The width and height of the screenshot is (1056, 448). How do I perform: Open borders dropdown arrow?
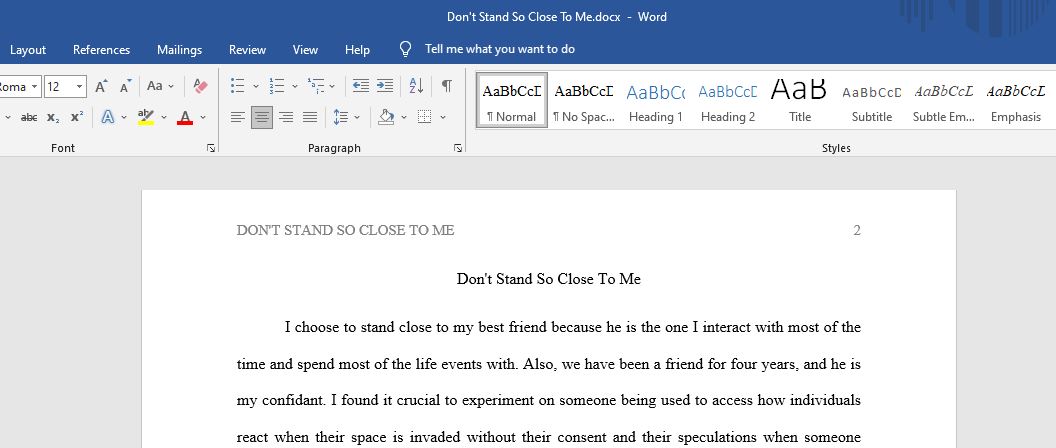(x=443, y=118)
